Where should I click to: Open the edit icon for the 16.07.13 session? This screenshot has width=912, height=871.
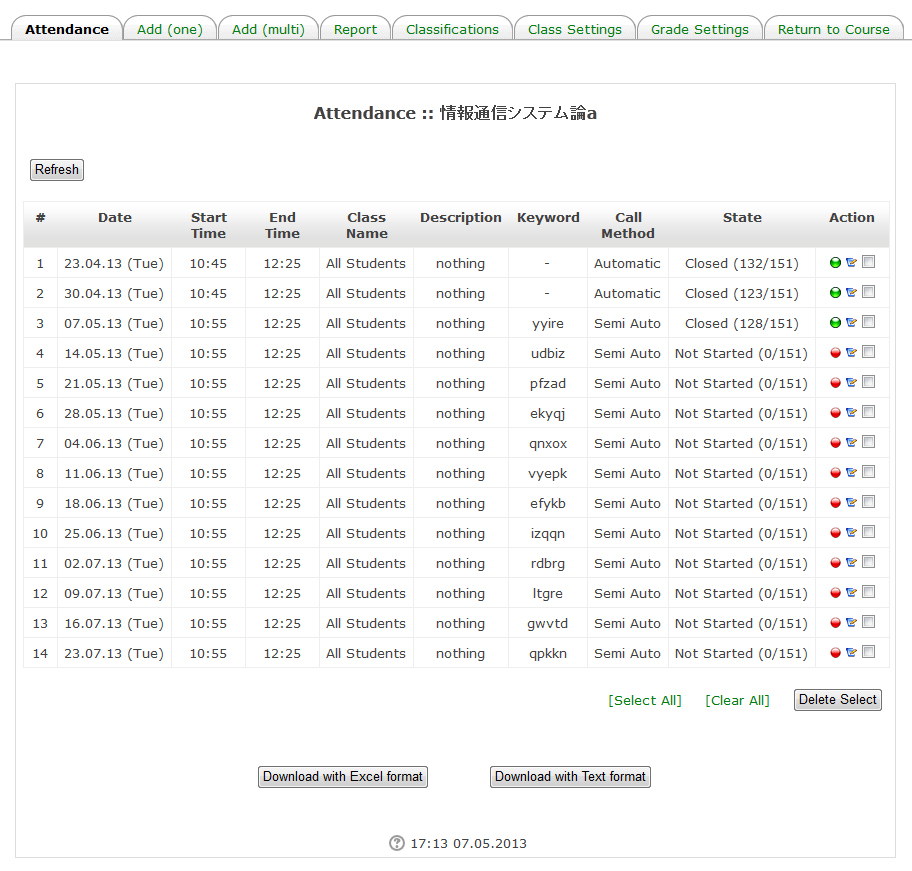(x=851, y=623)
